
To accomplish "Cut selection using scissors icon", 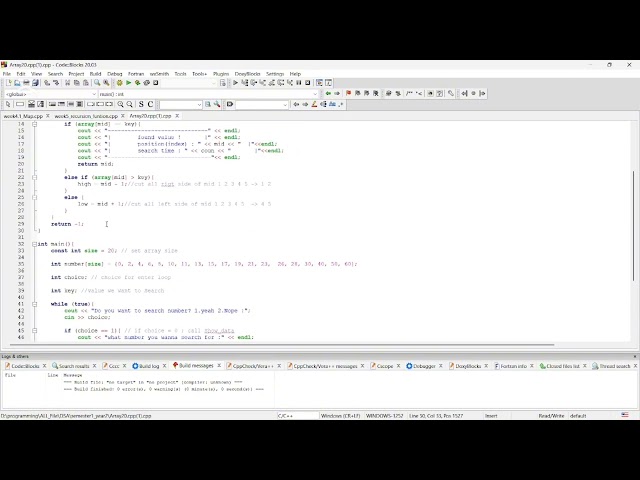I will 67,83.
